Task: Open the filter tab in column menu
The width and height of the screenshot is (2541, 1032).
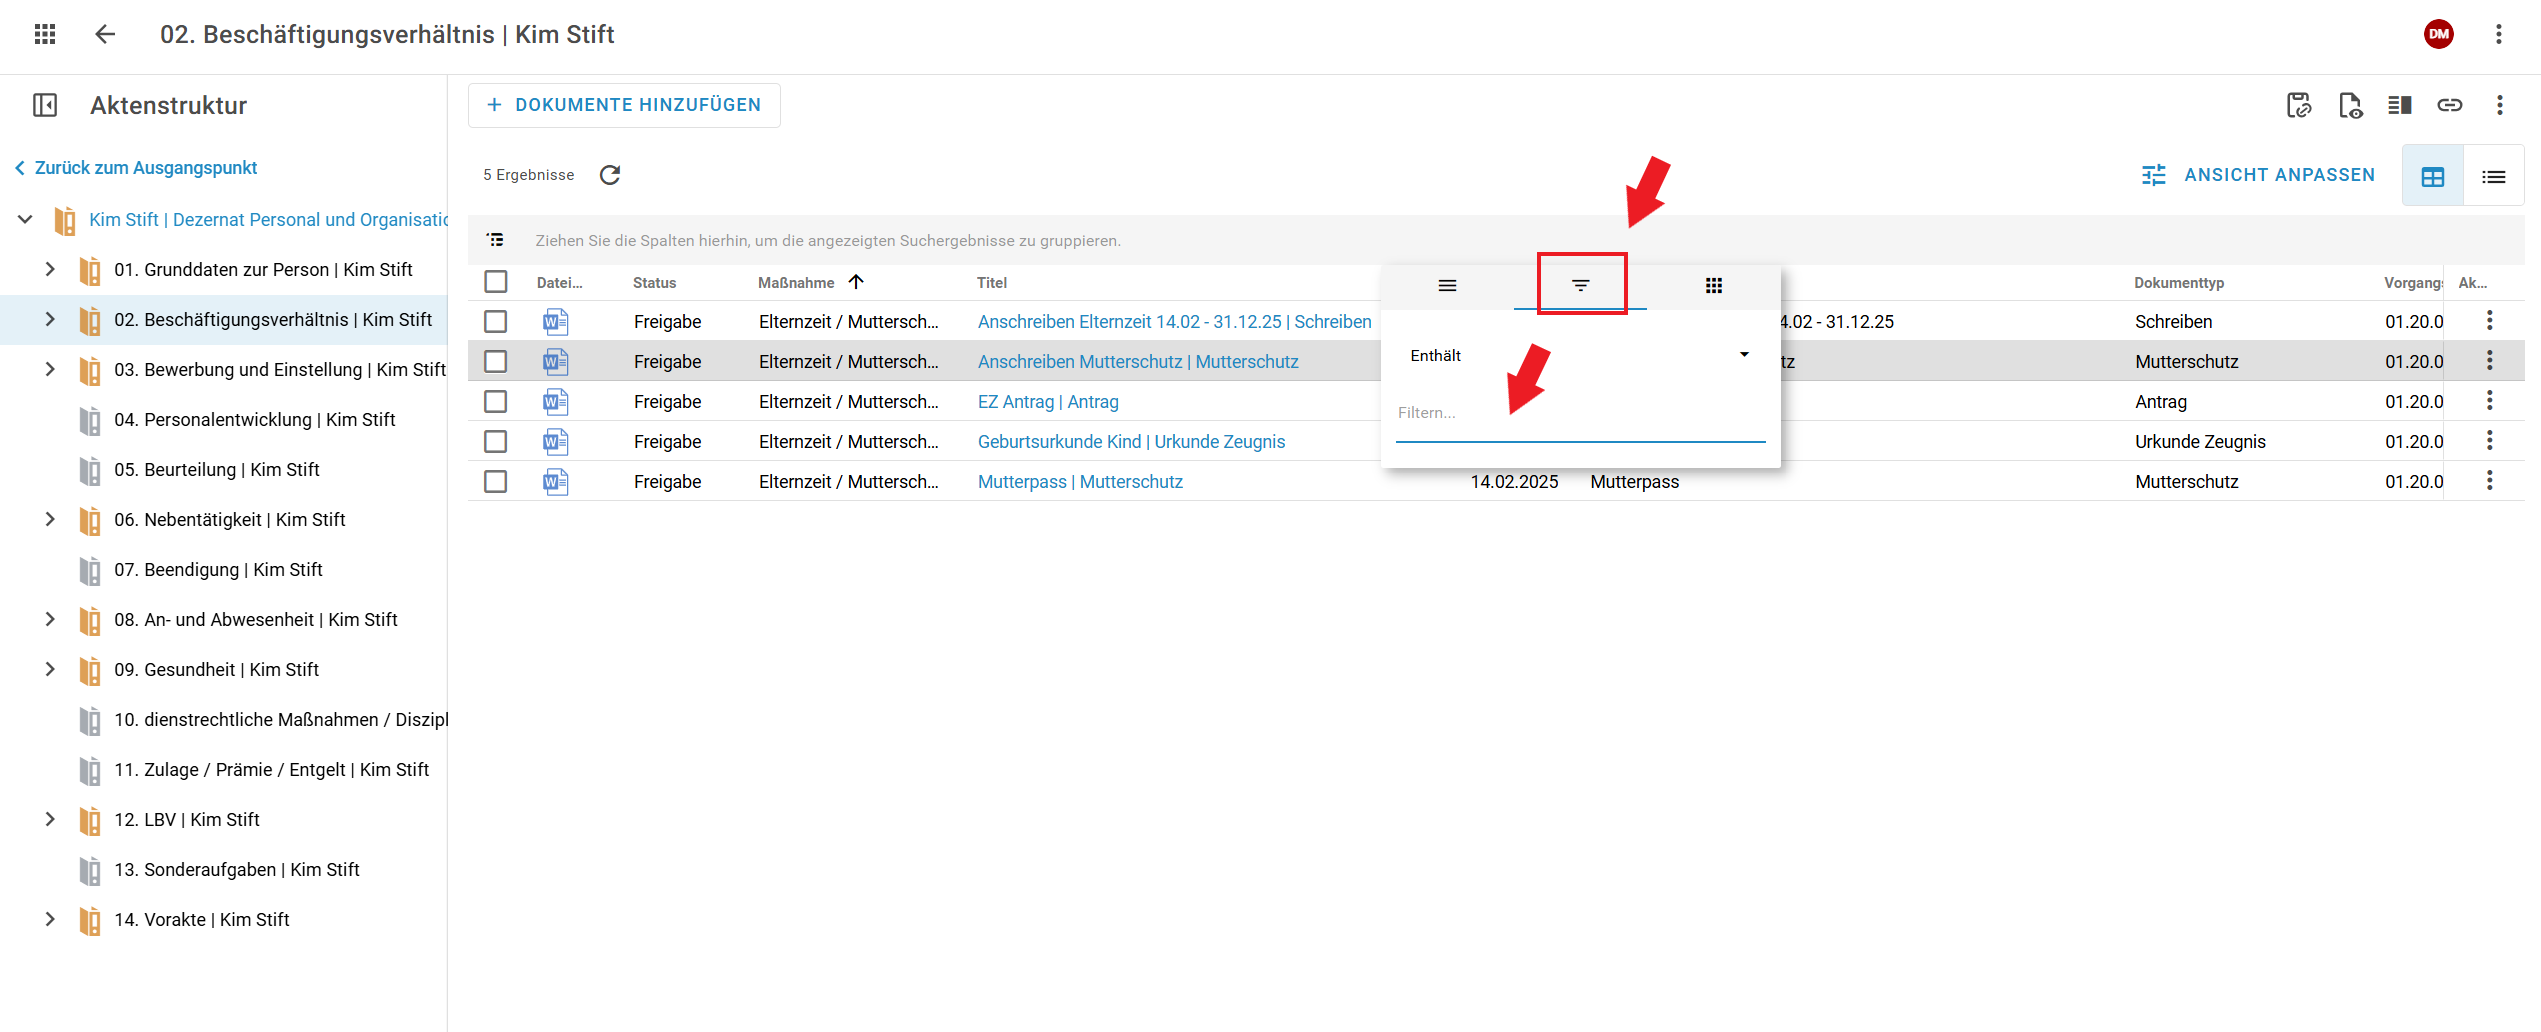Action: coord(1580,285)
